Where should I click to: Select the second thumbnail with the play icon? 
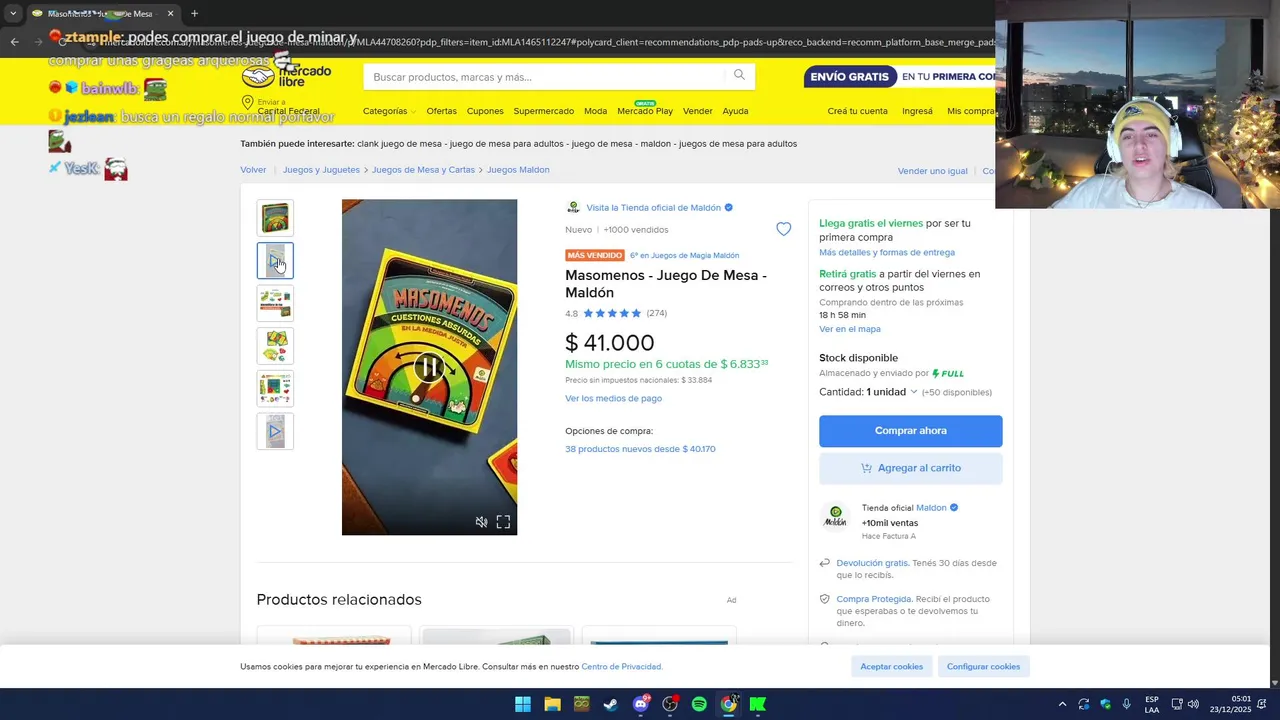click(x=275, y=261)
